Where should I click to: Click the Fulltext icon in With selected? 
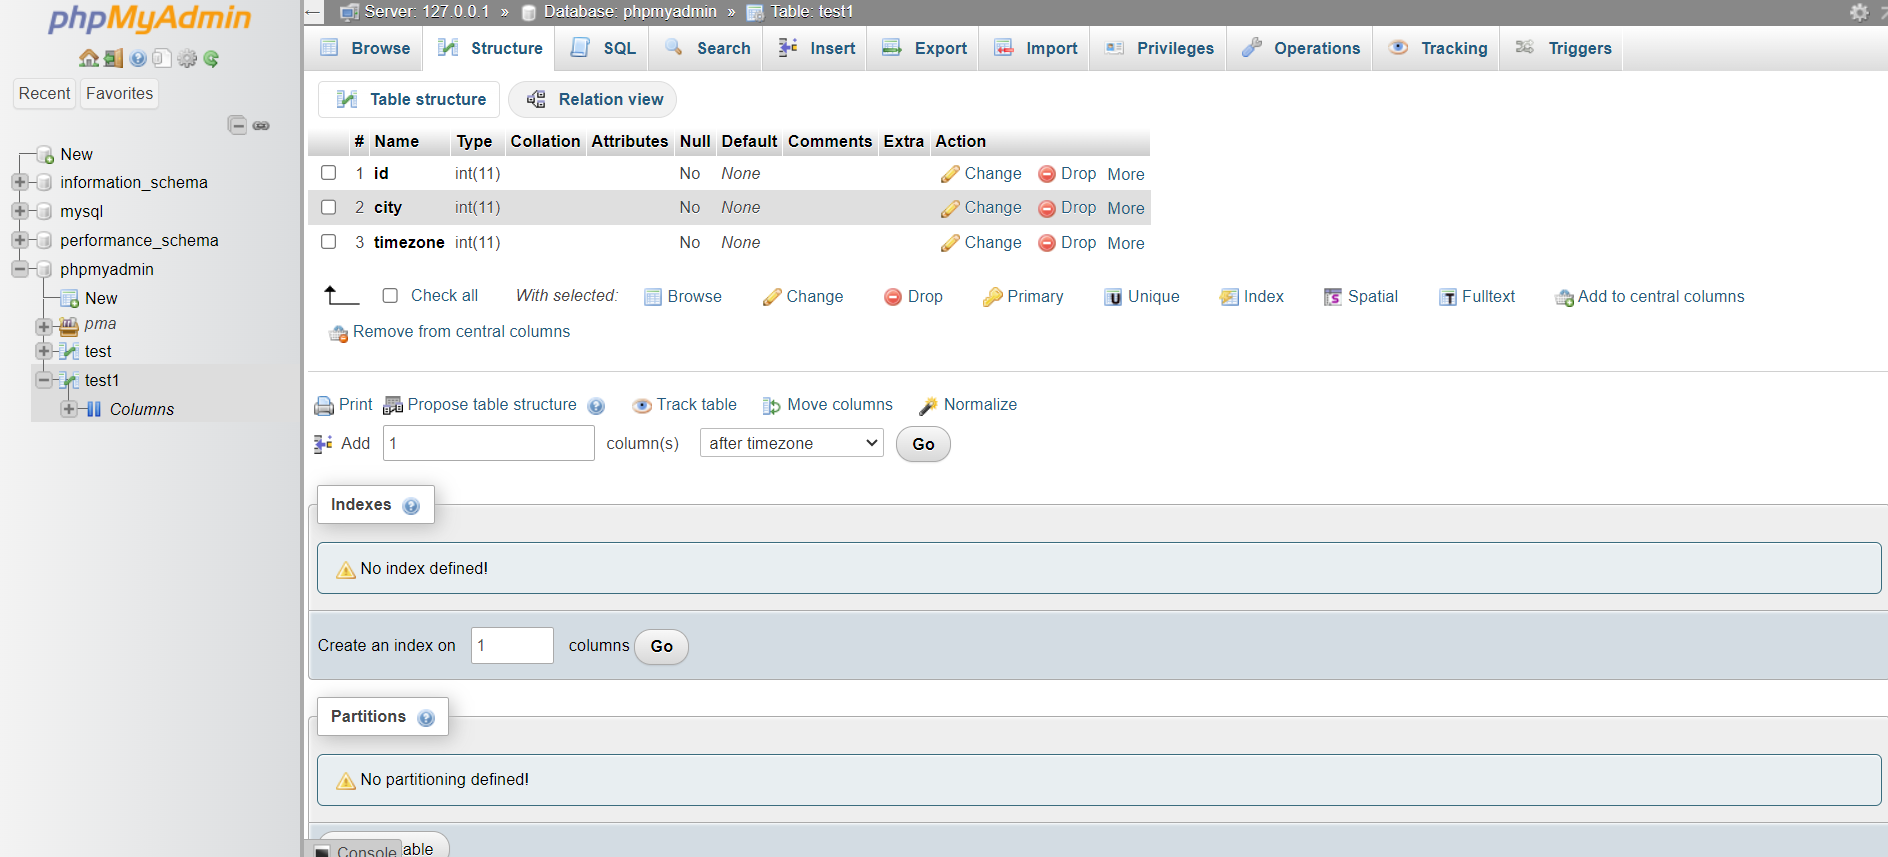(1448, 297)
